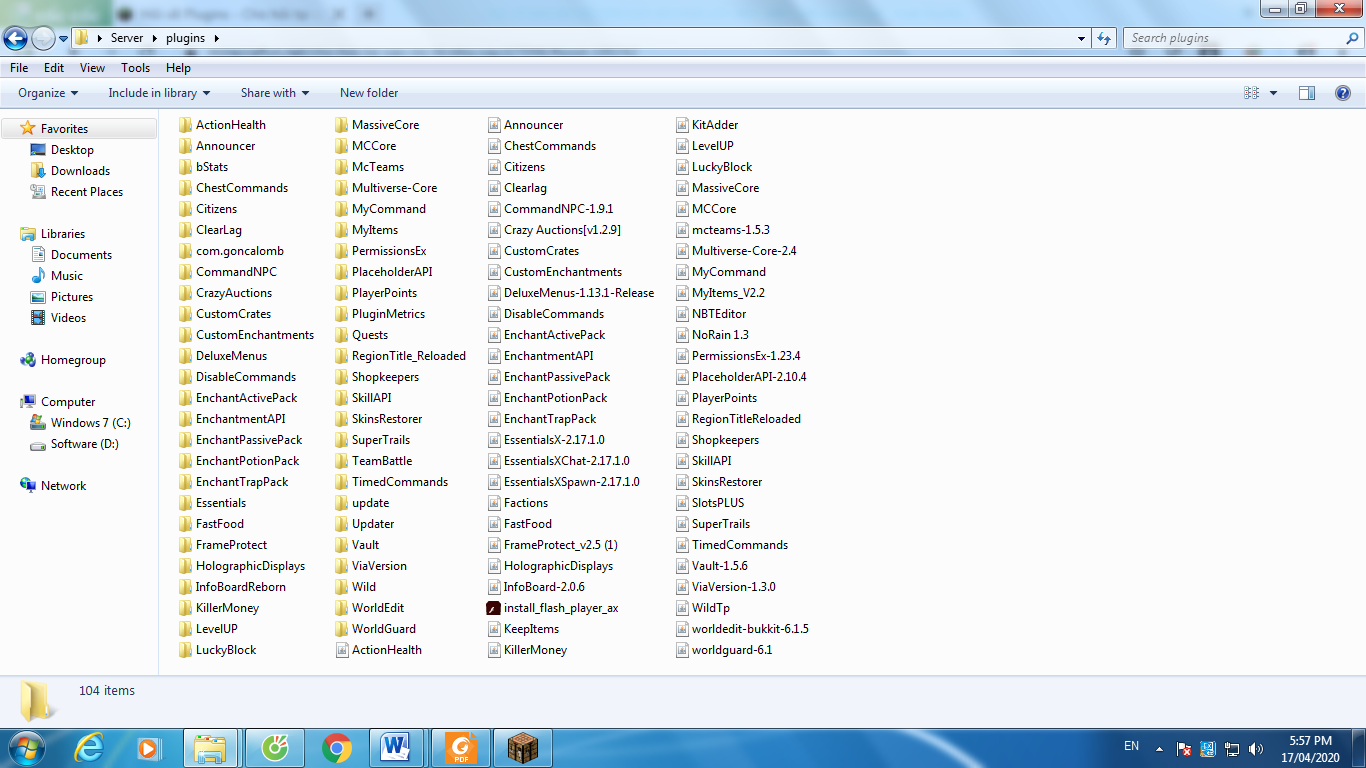Image resolution: width=1366 pixels, height=768 pixels.
Task: Open the Help menu
Action: (x=178, y=68)
